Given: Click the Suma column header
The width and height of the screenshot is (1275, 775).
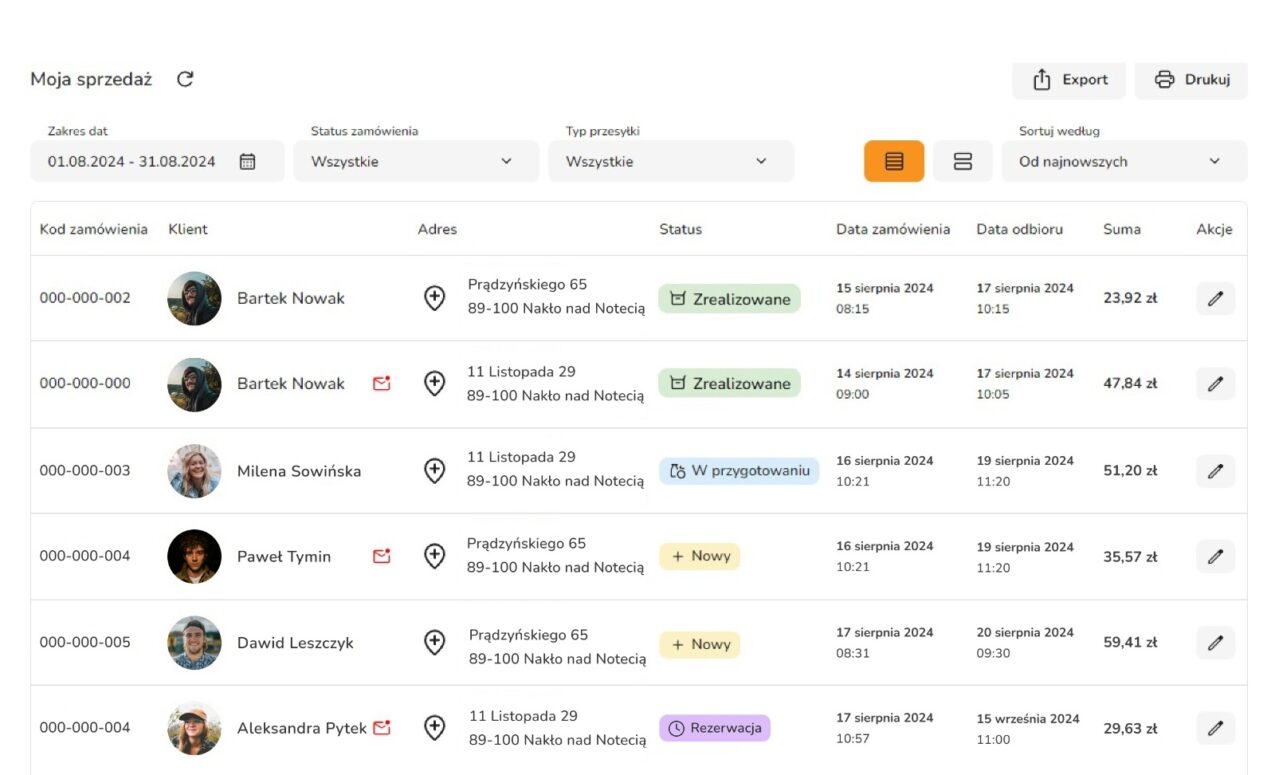Looking at the screenshot, I should 1121,229.
